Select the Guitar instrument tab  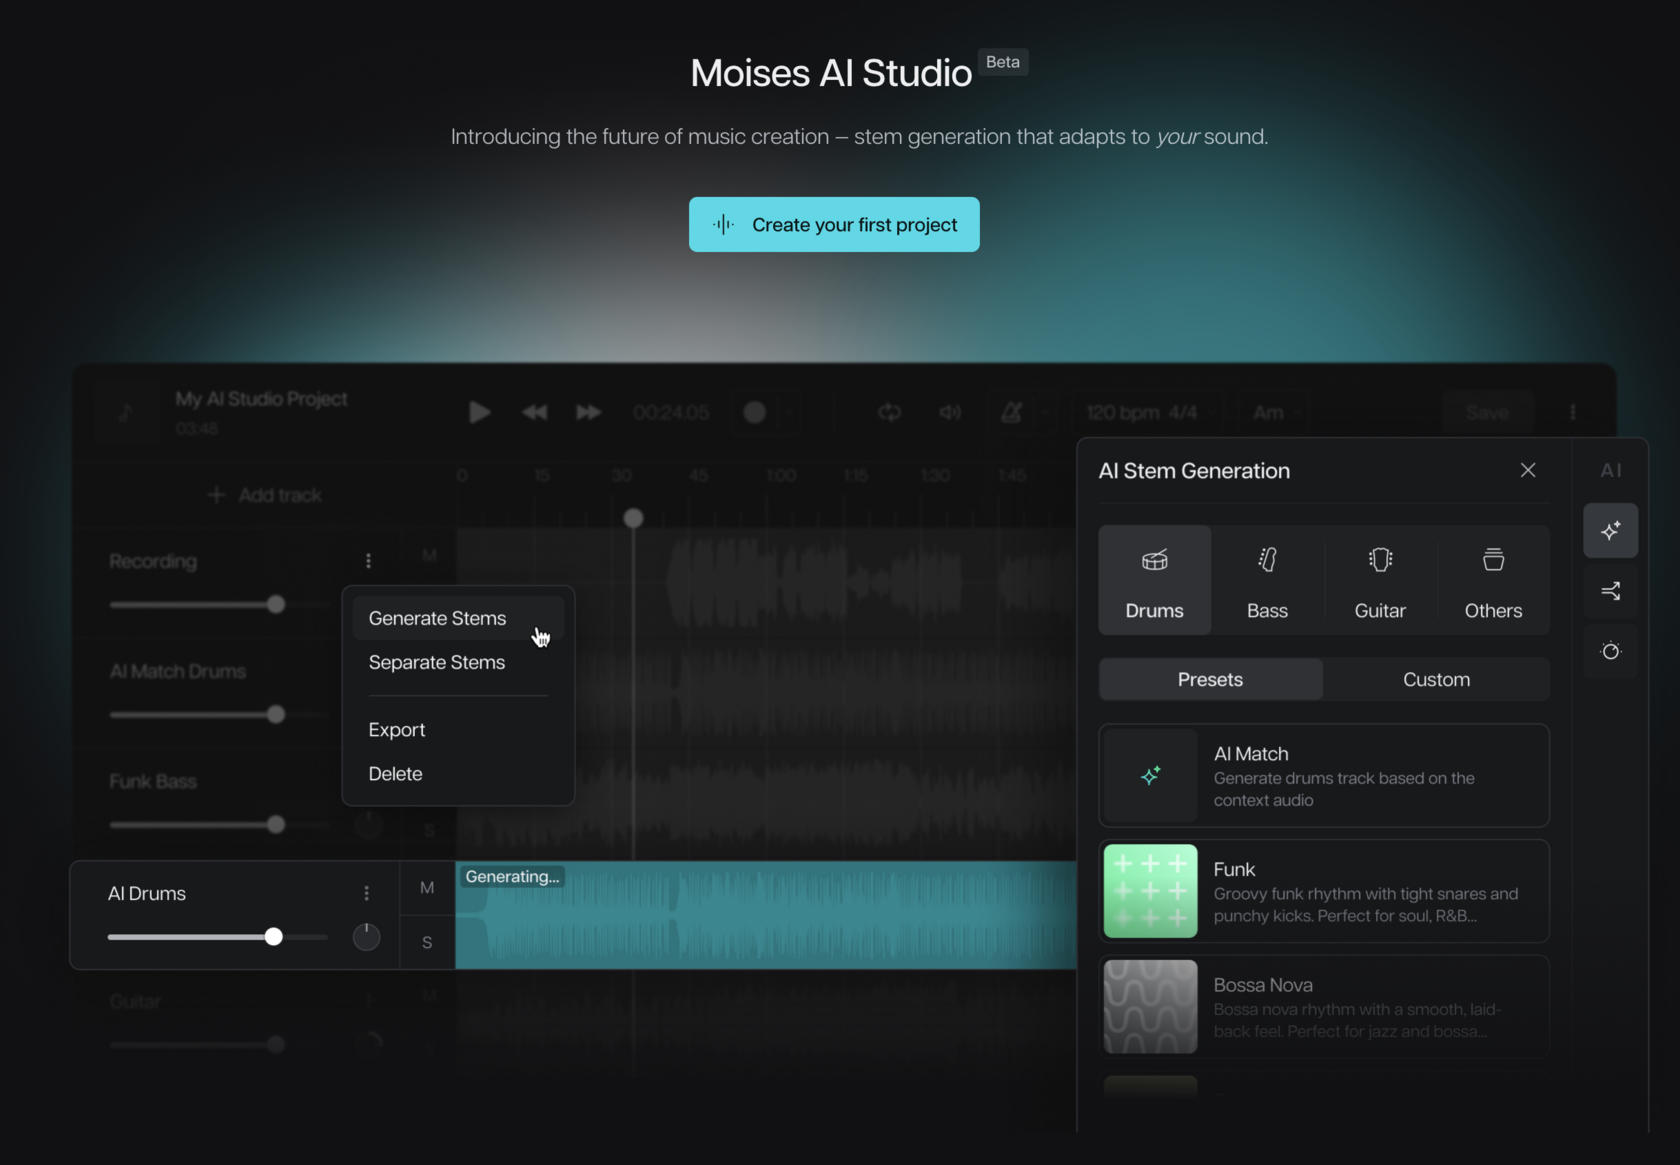coord(1381,580)
